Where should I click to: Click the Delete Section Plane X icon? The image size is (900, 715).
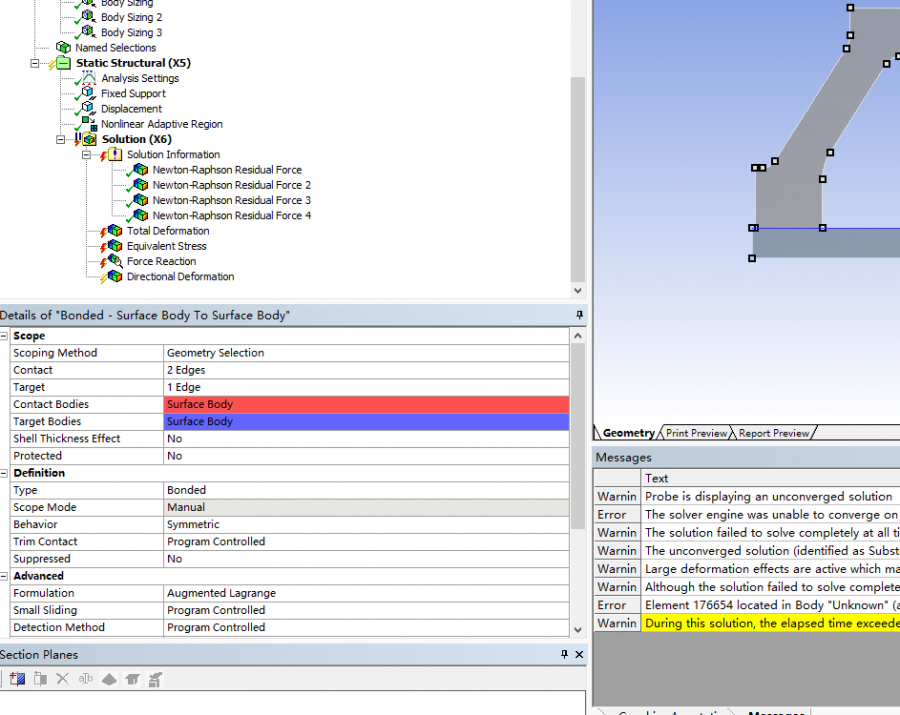click(62, 679)
